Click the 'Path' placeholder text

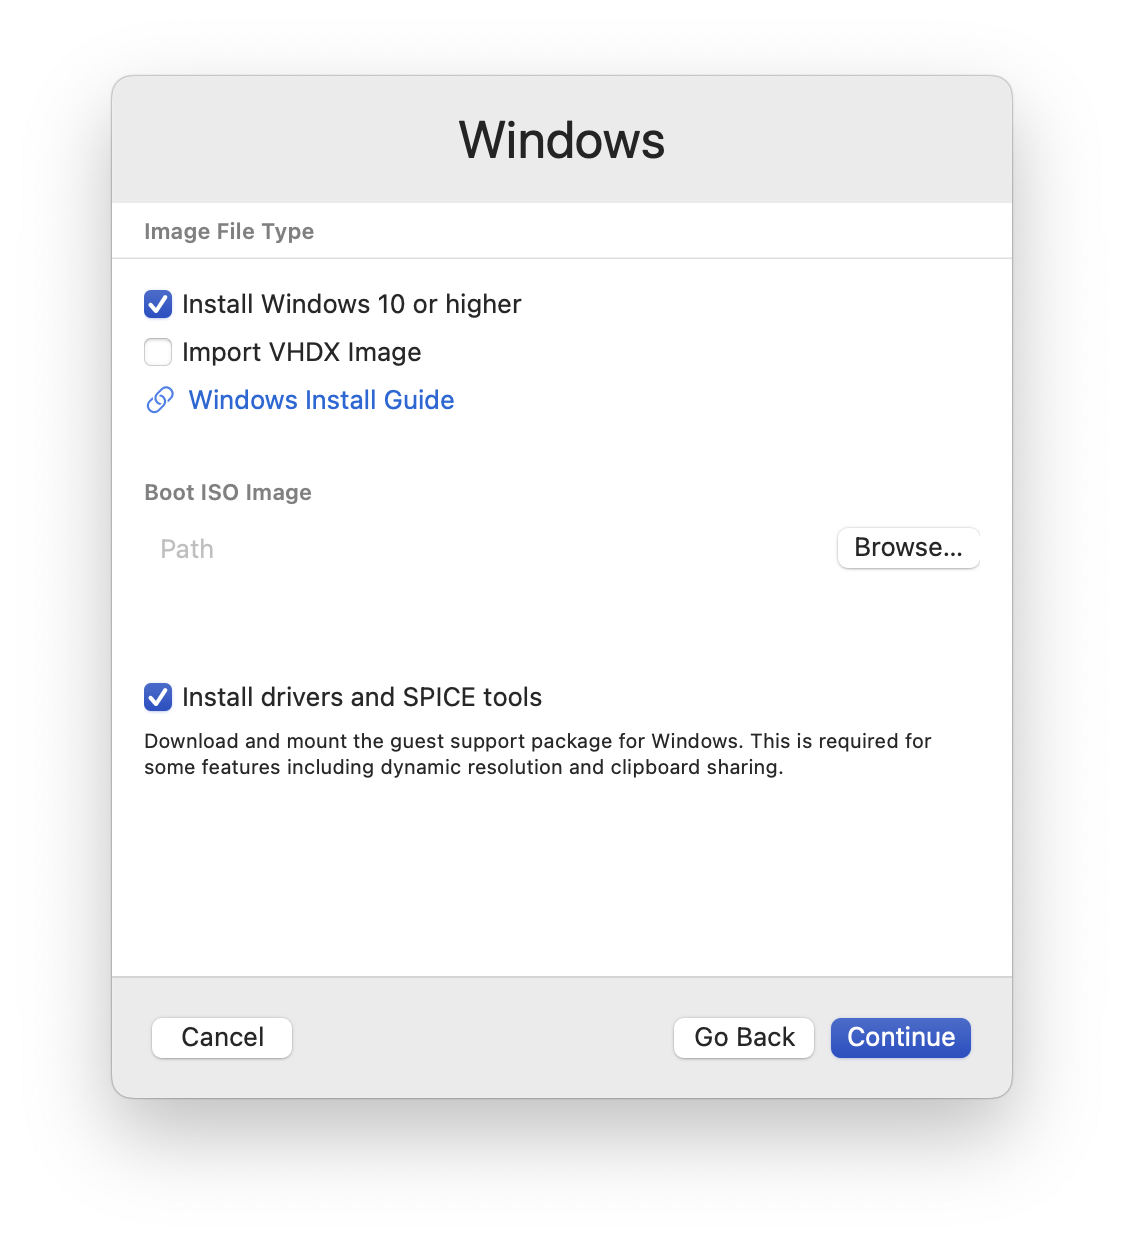coord(187,549)
